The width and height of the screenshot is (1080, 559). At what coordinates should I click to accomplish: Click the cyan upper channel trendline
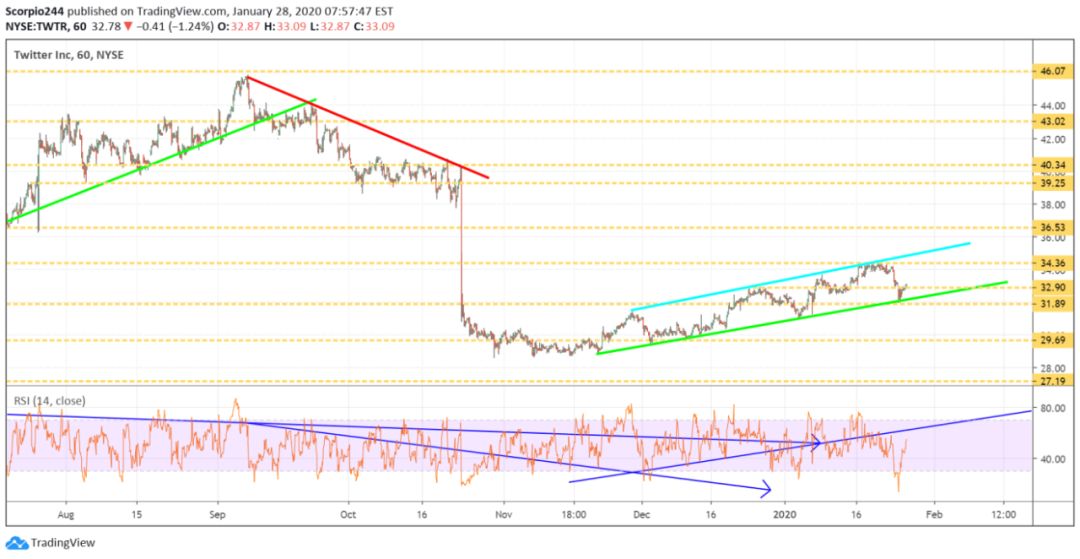point(802,276)
